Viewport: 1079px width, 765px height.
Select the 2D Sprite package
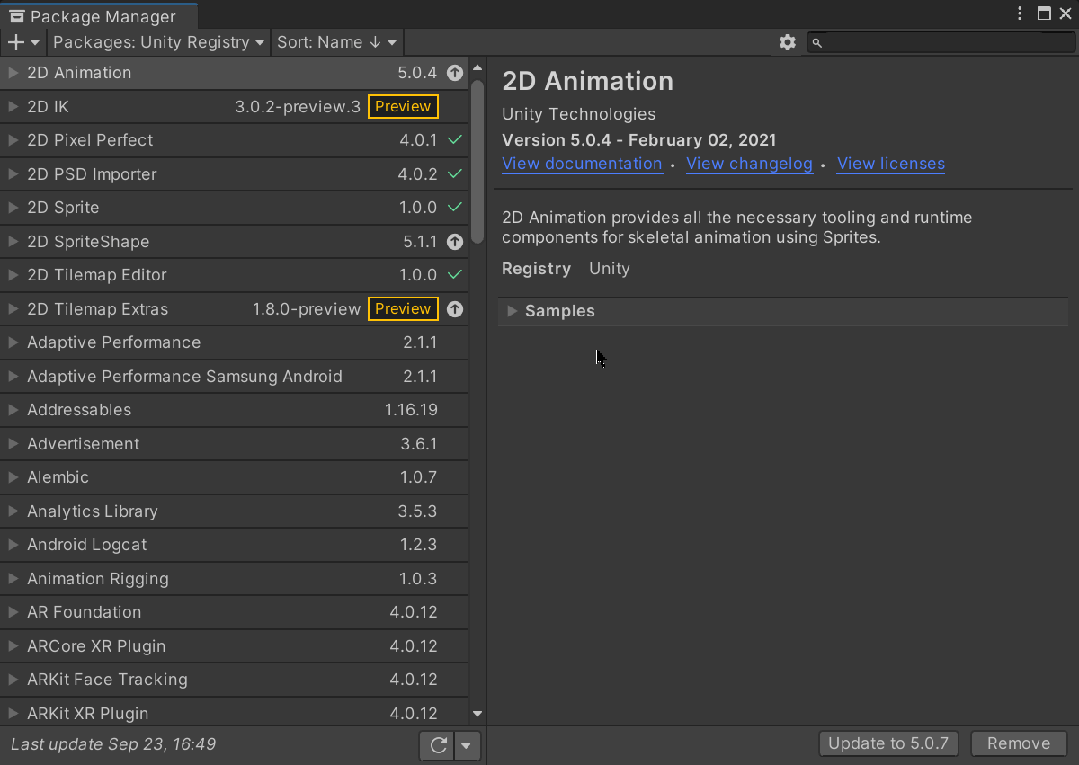234,207
